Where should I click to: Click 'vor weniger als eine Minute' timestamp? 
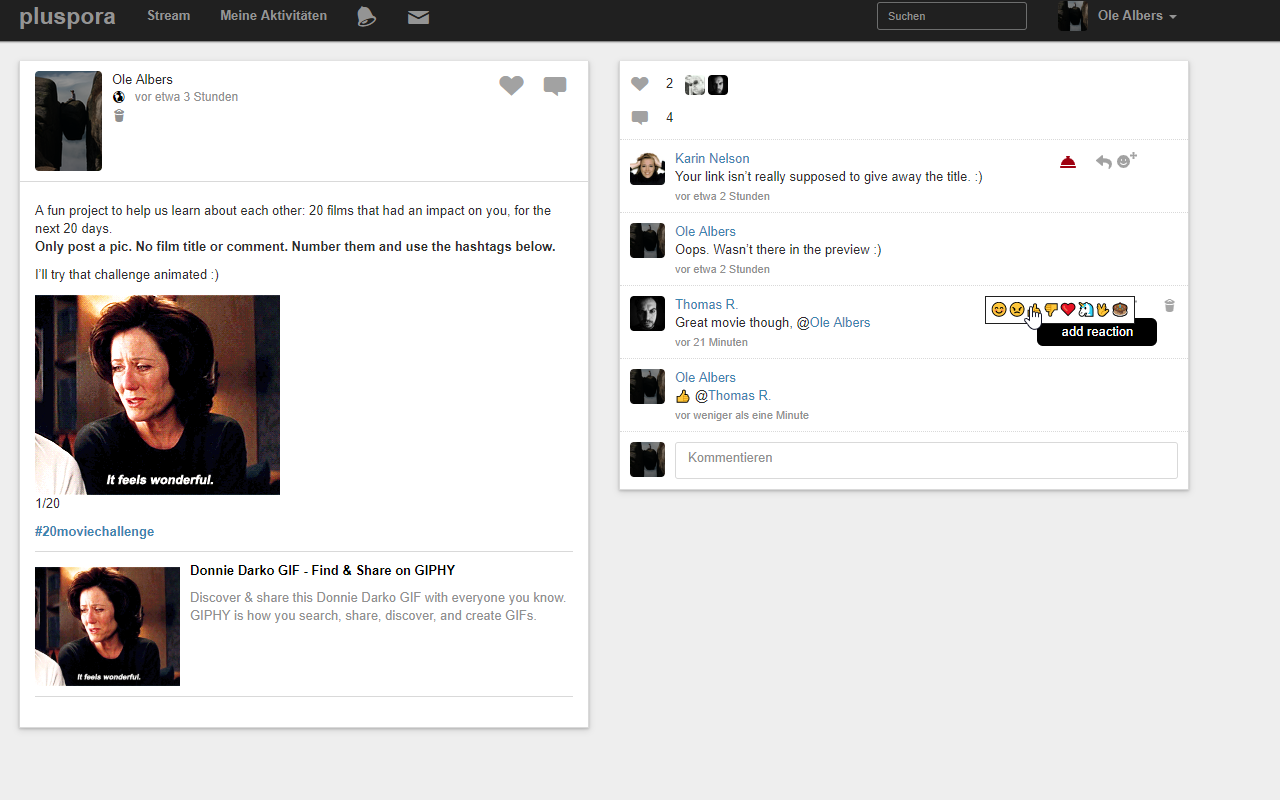742,416
